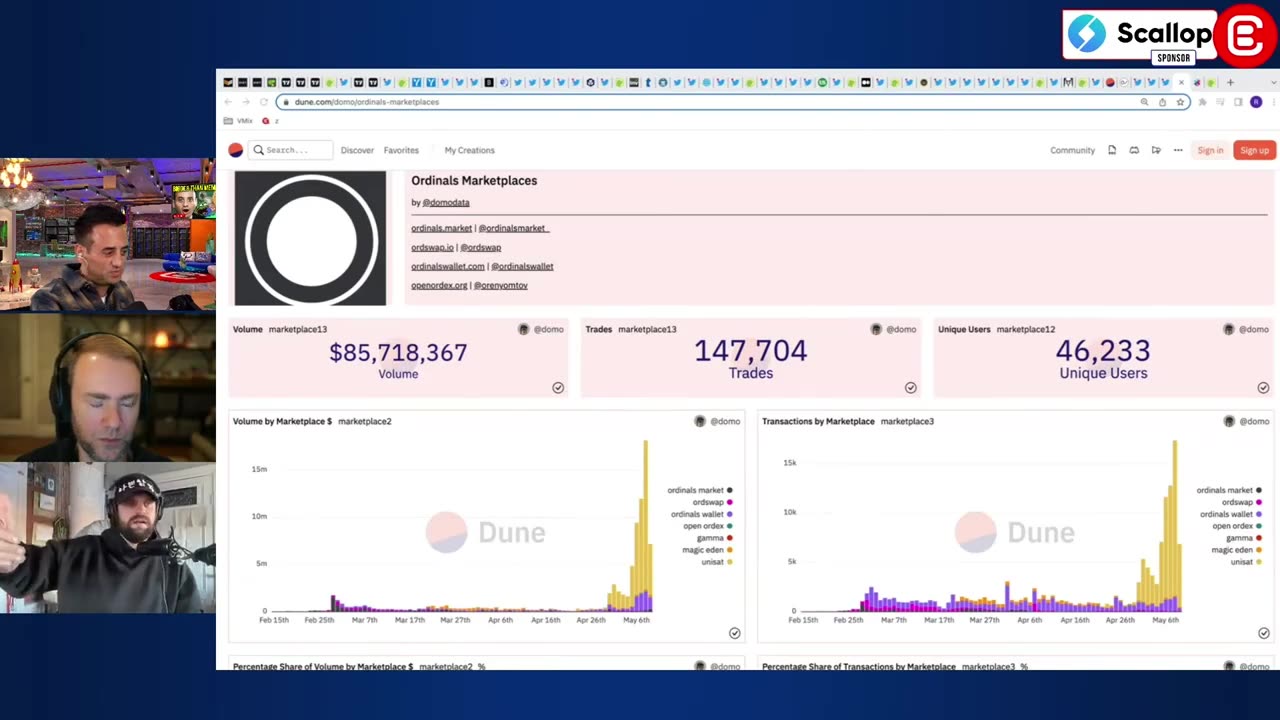Viewport: 1280px width, 720px height.
Task: Click the verified checkmark on Unique Users card
Action: [1263, 387]
